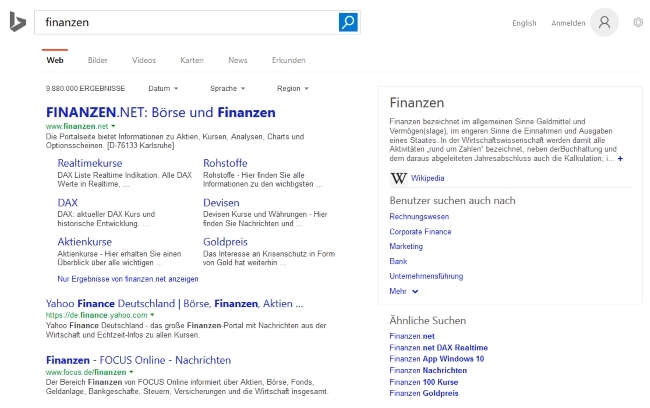
Task: Switch to the Erkunden tab
Action: tap(289, 60)
